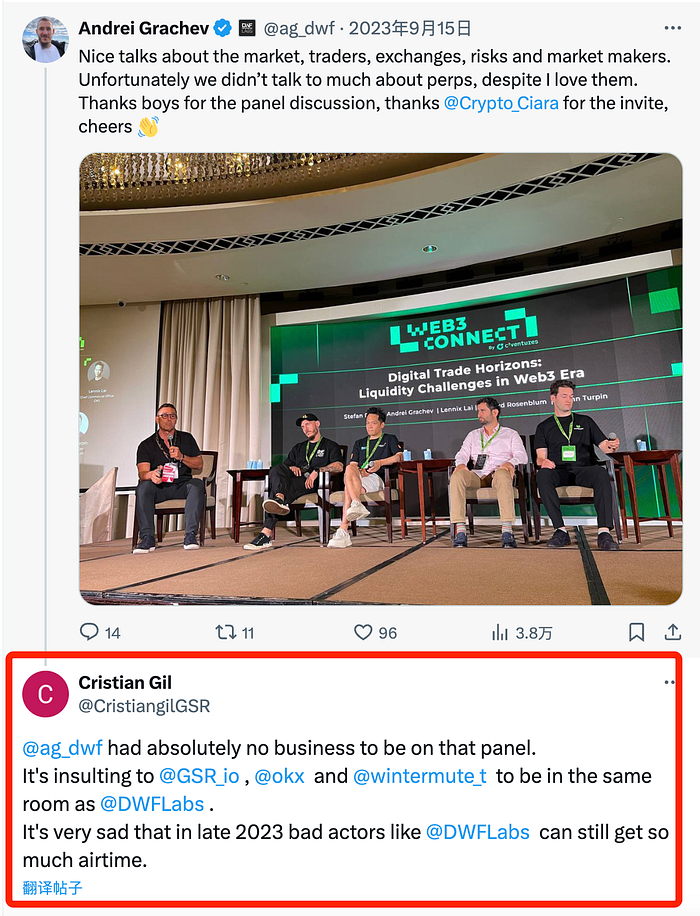This screenshot has height=916, width=700.
Task: Click the @wintermute_t mention link
Action: (x=420, y=776)
